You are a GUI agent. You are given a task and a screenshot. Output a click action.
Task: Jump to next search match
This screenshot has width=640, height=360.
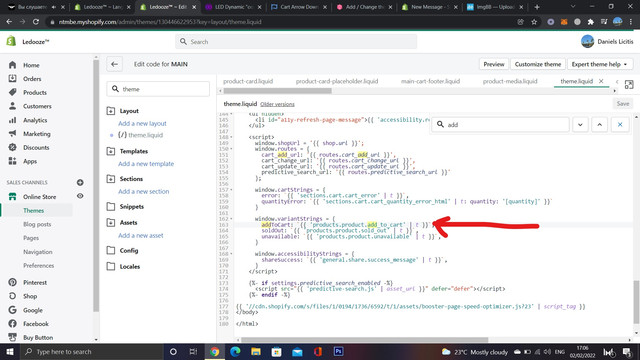[580, 124]
